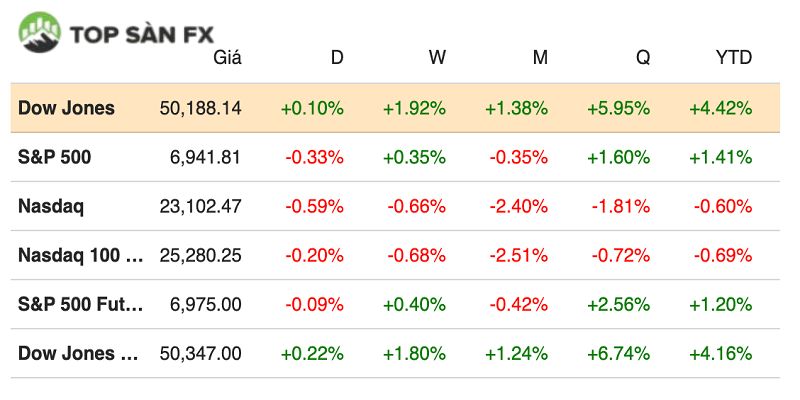Click the S&P 500 price 6,941.81
Screen dimensions: 800x400
coord(207,157)
